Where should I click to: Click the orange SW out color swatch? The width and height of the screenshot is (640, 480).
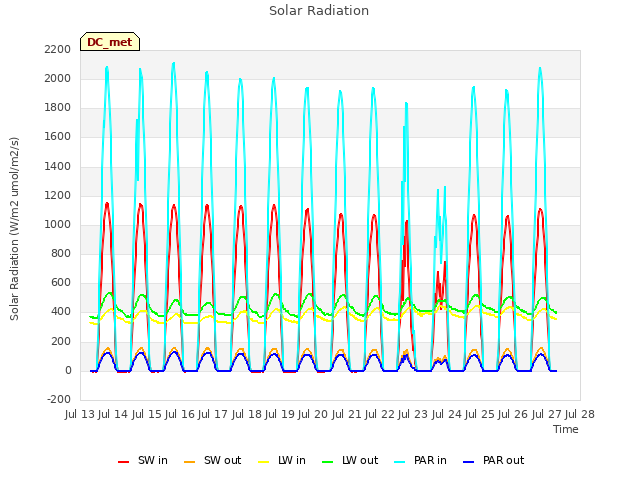click(189, 462)
